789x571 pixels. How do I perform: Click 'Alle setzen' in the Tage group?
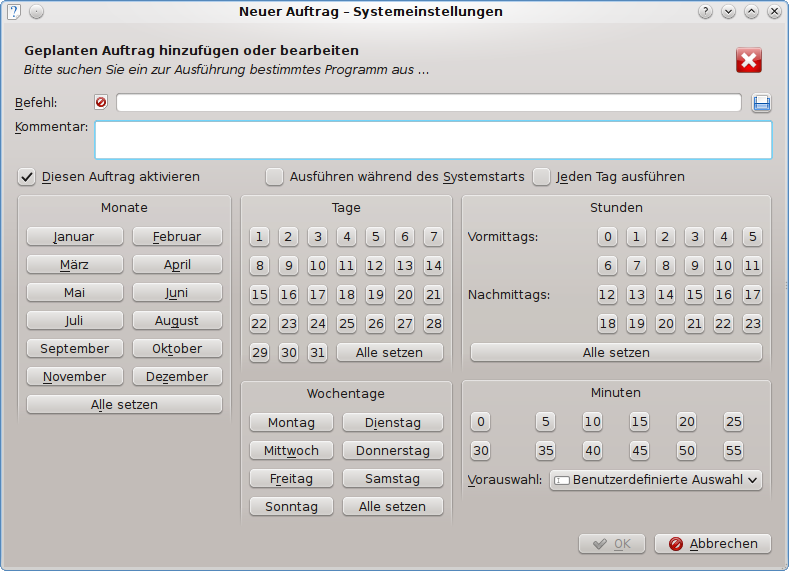(x=389, y=352)
